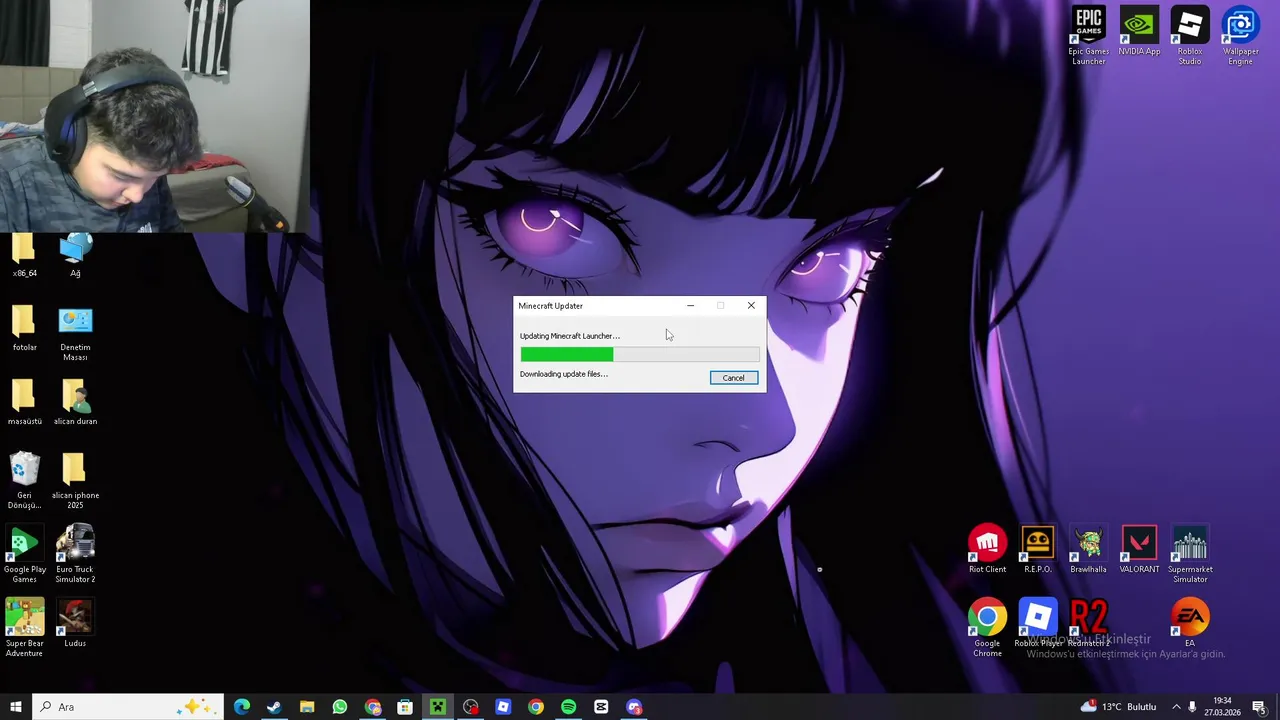This screenshot has height=720, width=1280.
Task: Select the EA app desktop icon
Action: point(1190,623)
